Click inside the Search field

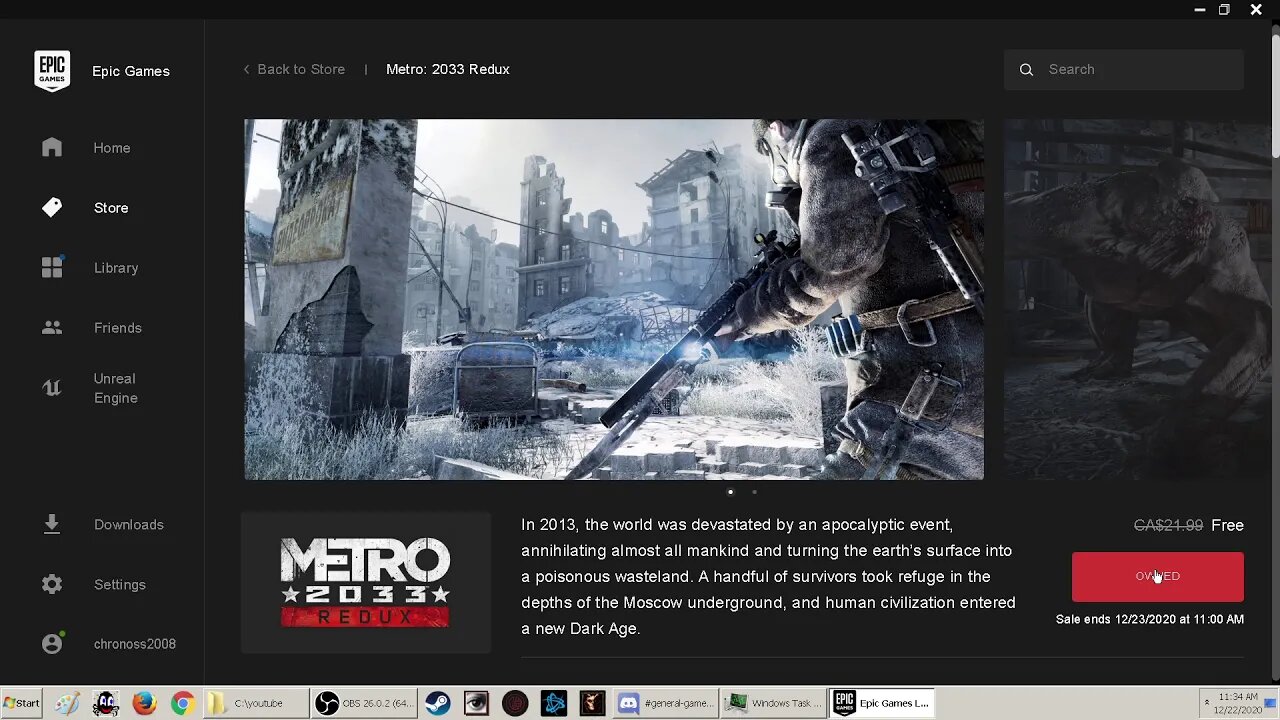click(1124, 69)
